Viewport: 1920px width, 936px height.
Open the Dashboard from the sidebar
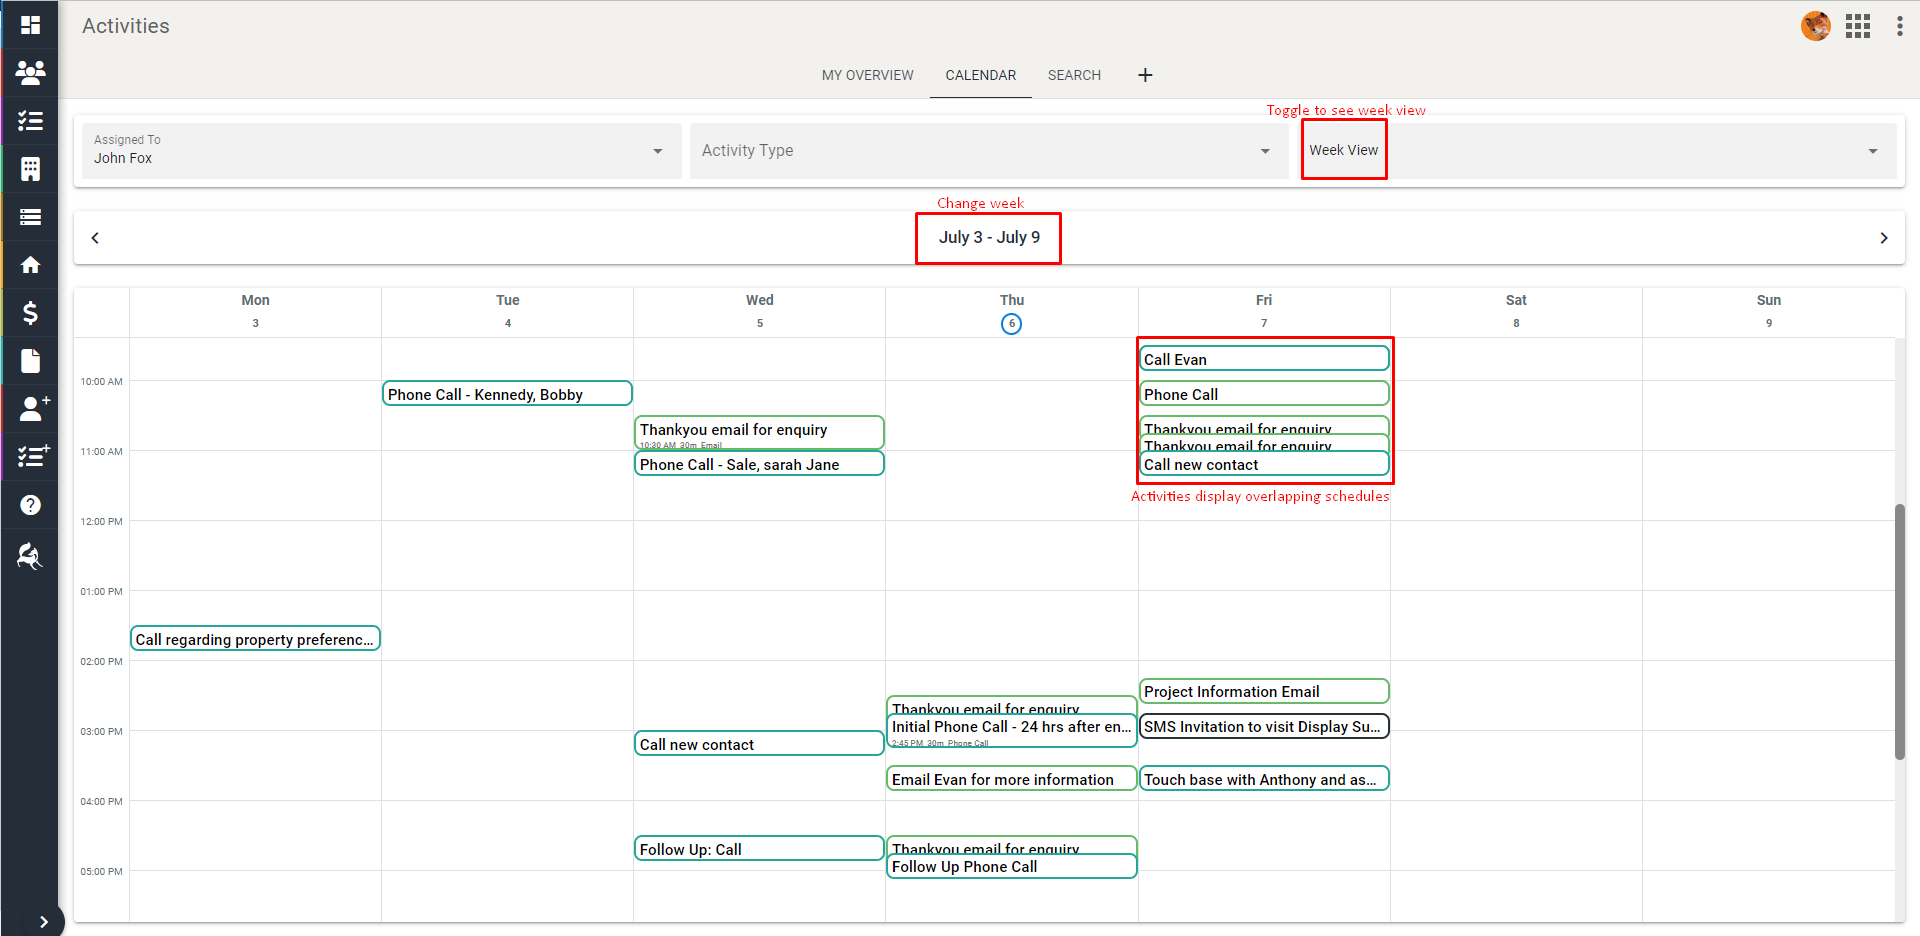30,25
